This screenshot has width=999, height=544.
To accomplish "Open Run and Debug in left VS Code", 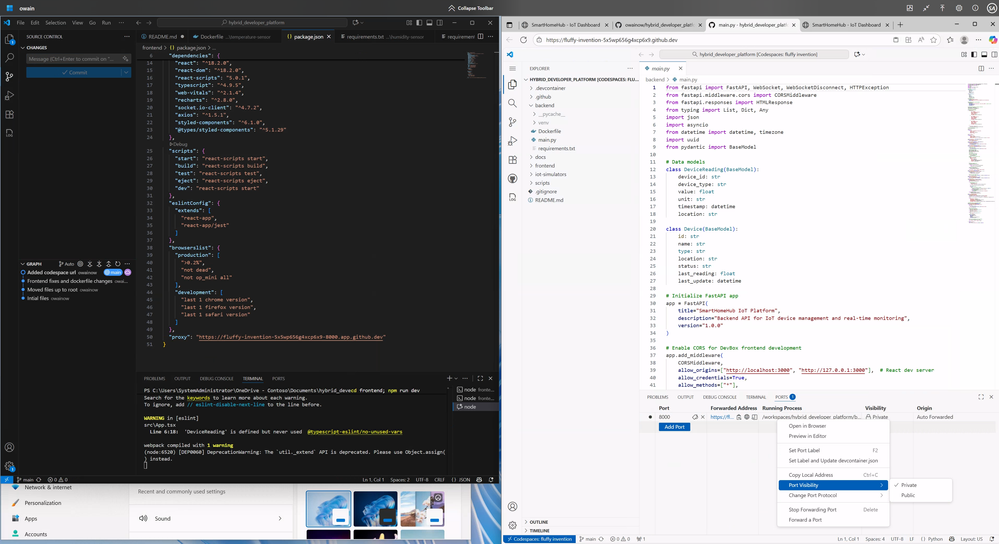I will pos(10,95).
